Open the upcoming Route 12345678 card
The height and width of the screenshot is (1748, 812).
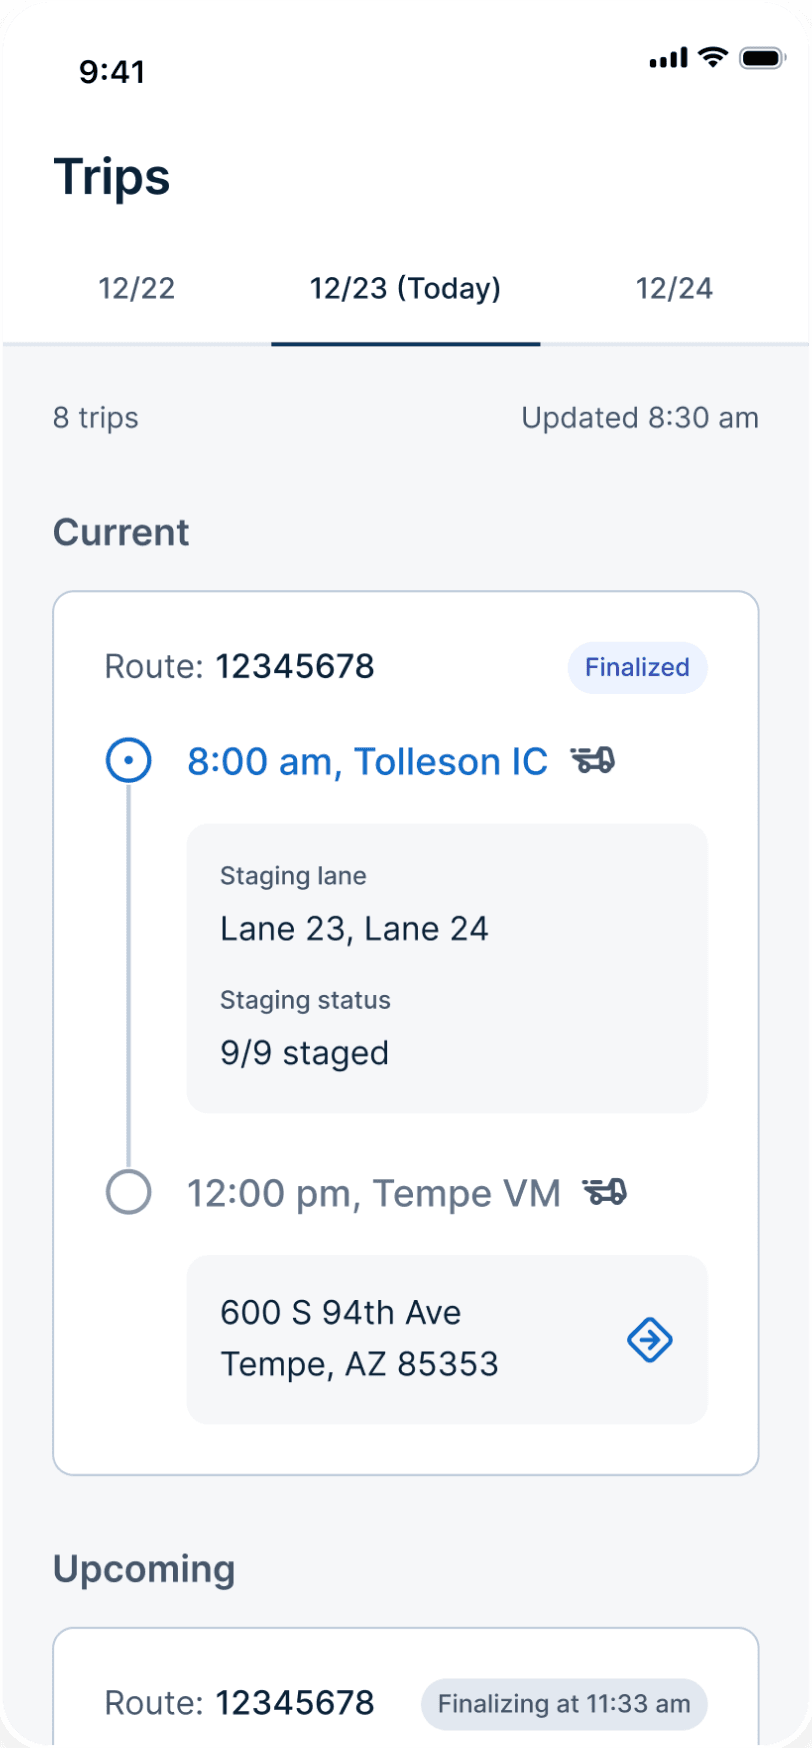click(240, 1703)
